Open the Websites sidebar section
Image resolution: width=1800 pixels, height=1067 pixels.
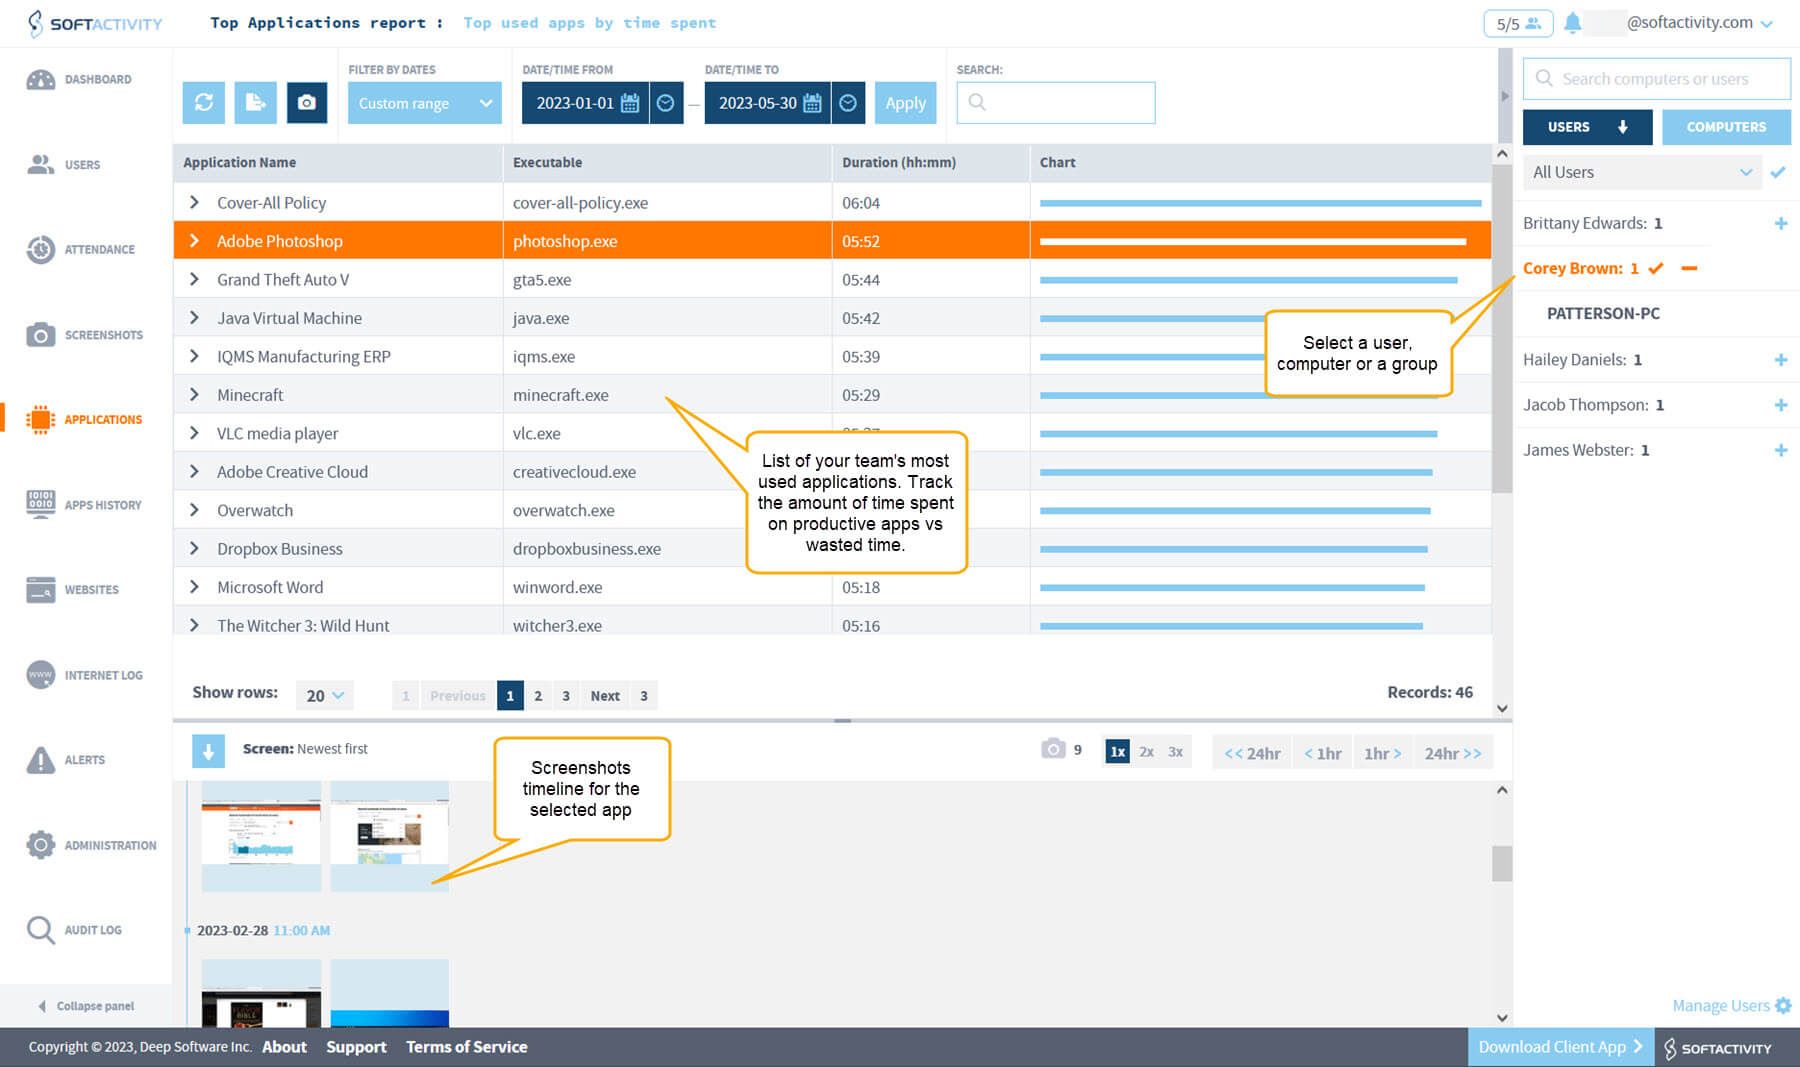[x=72, y=590]
